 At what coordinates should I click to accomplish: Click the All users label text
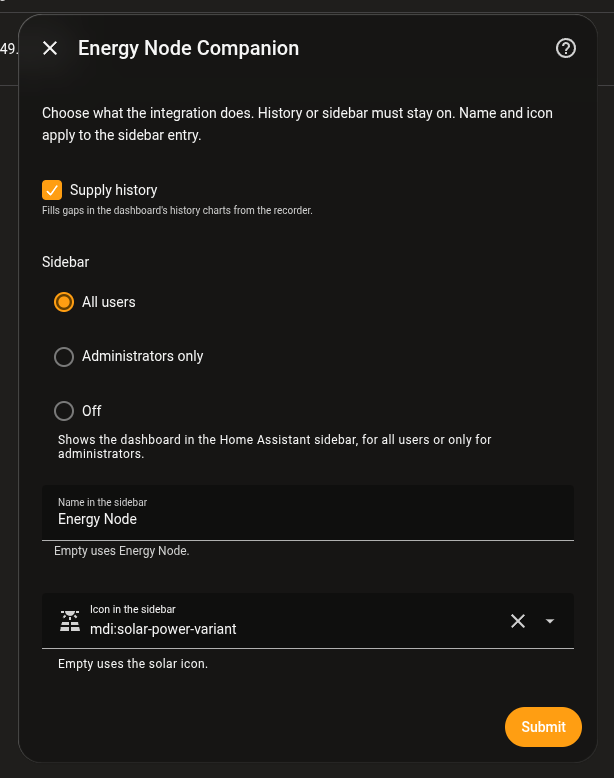coord(109,302)
